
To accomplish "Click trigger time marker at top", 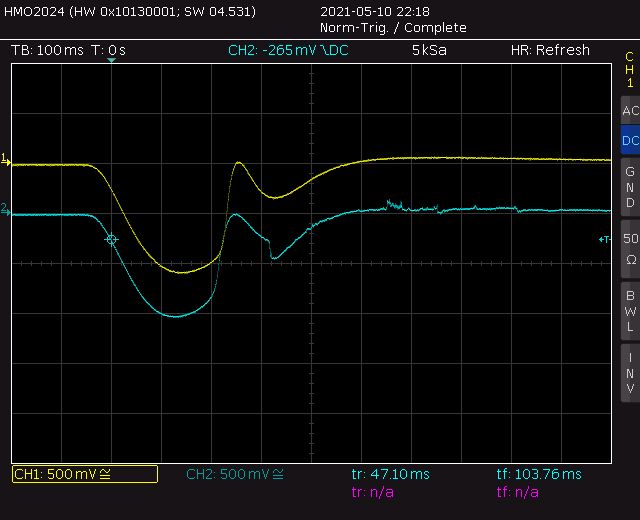I will [111, 60].
